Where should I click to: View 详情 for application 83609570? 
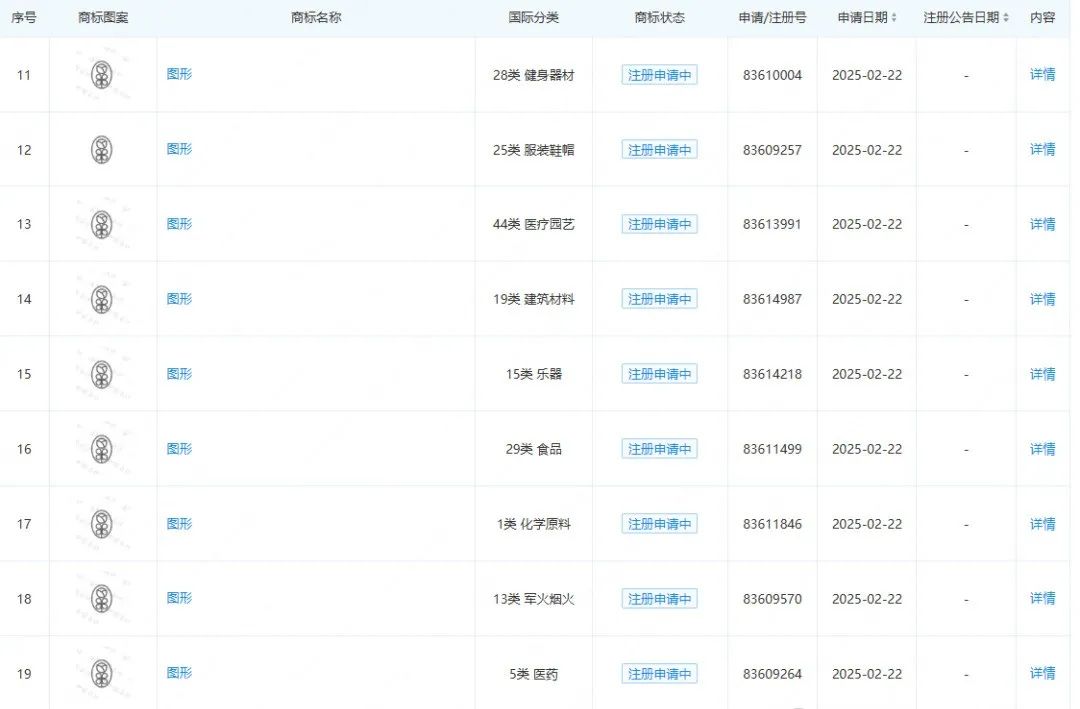pos(1042,598)
